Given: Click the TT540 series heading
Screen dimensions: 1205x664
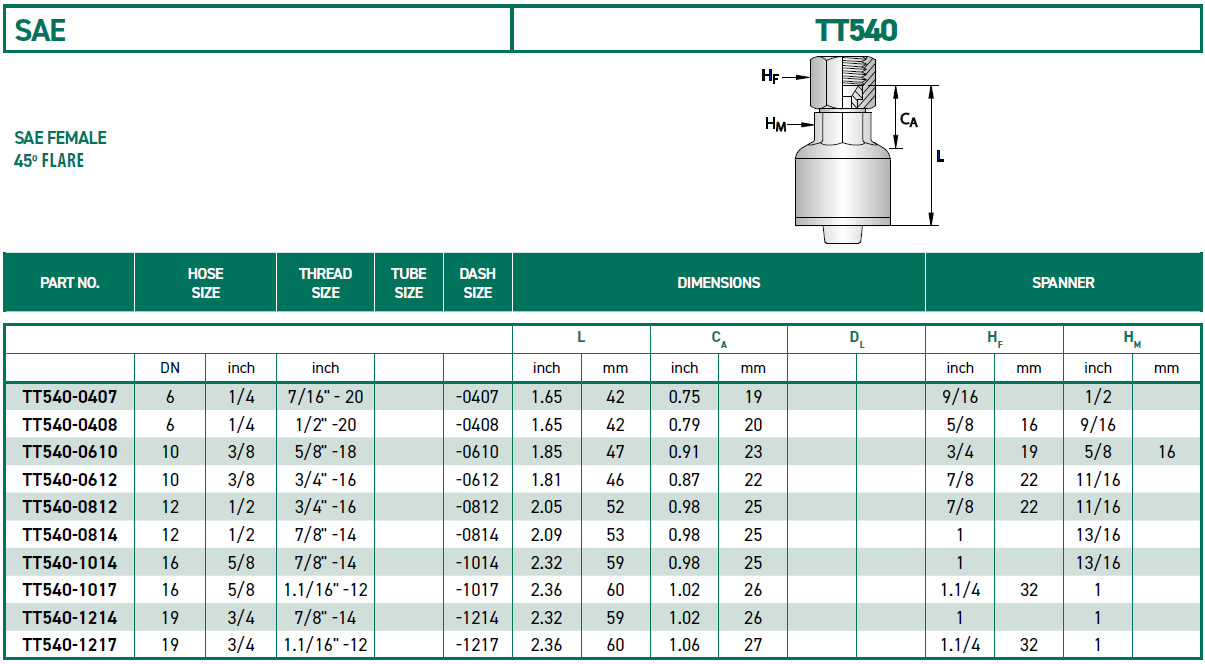Looking at the screenshot, I should (x=856, y=29).
